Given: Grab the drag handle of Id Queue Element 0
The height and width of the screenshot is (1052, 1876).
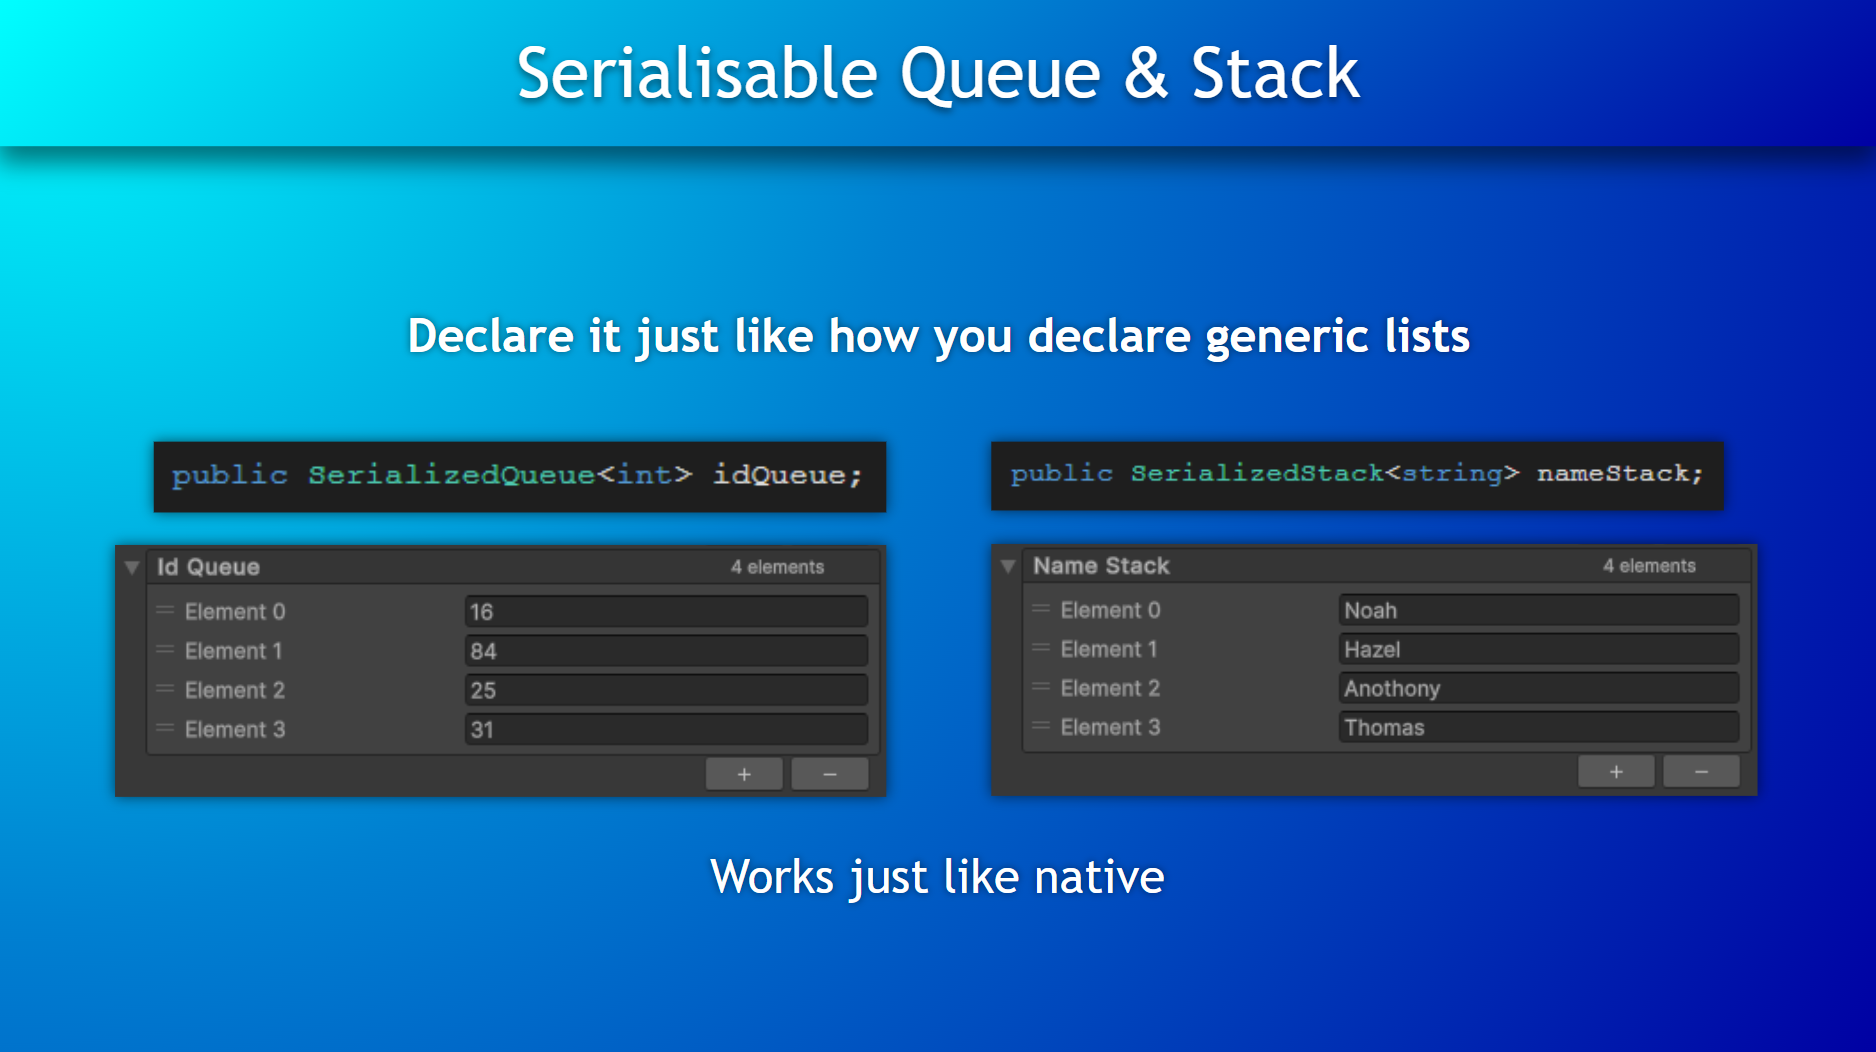Looking at the screenshot, I should (165, 610).
